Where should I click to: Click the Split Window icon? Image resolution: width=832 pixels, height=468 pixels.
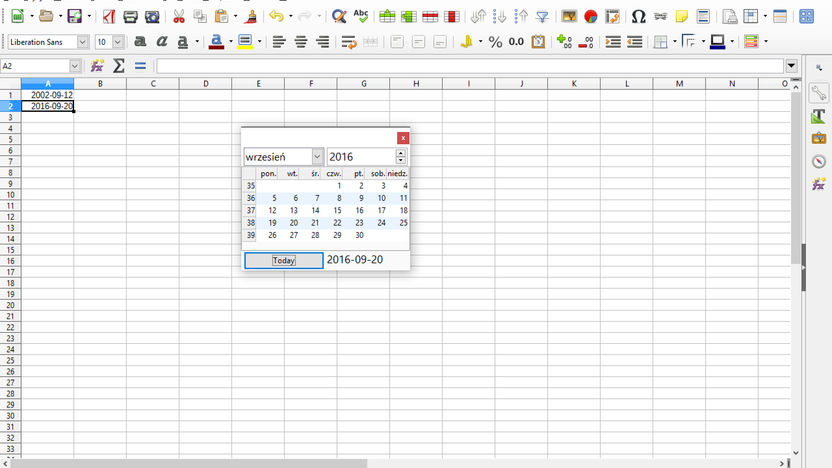[780, 16]
